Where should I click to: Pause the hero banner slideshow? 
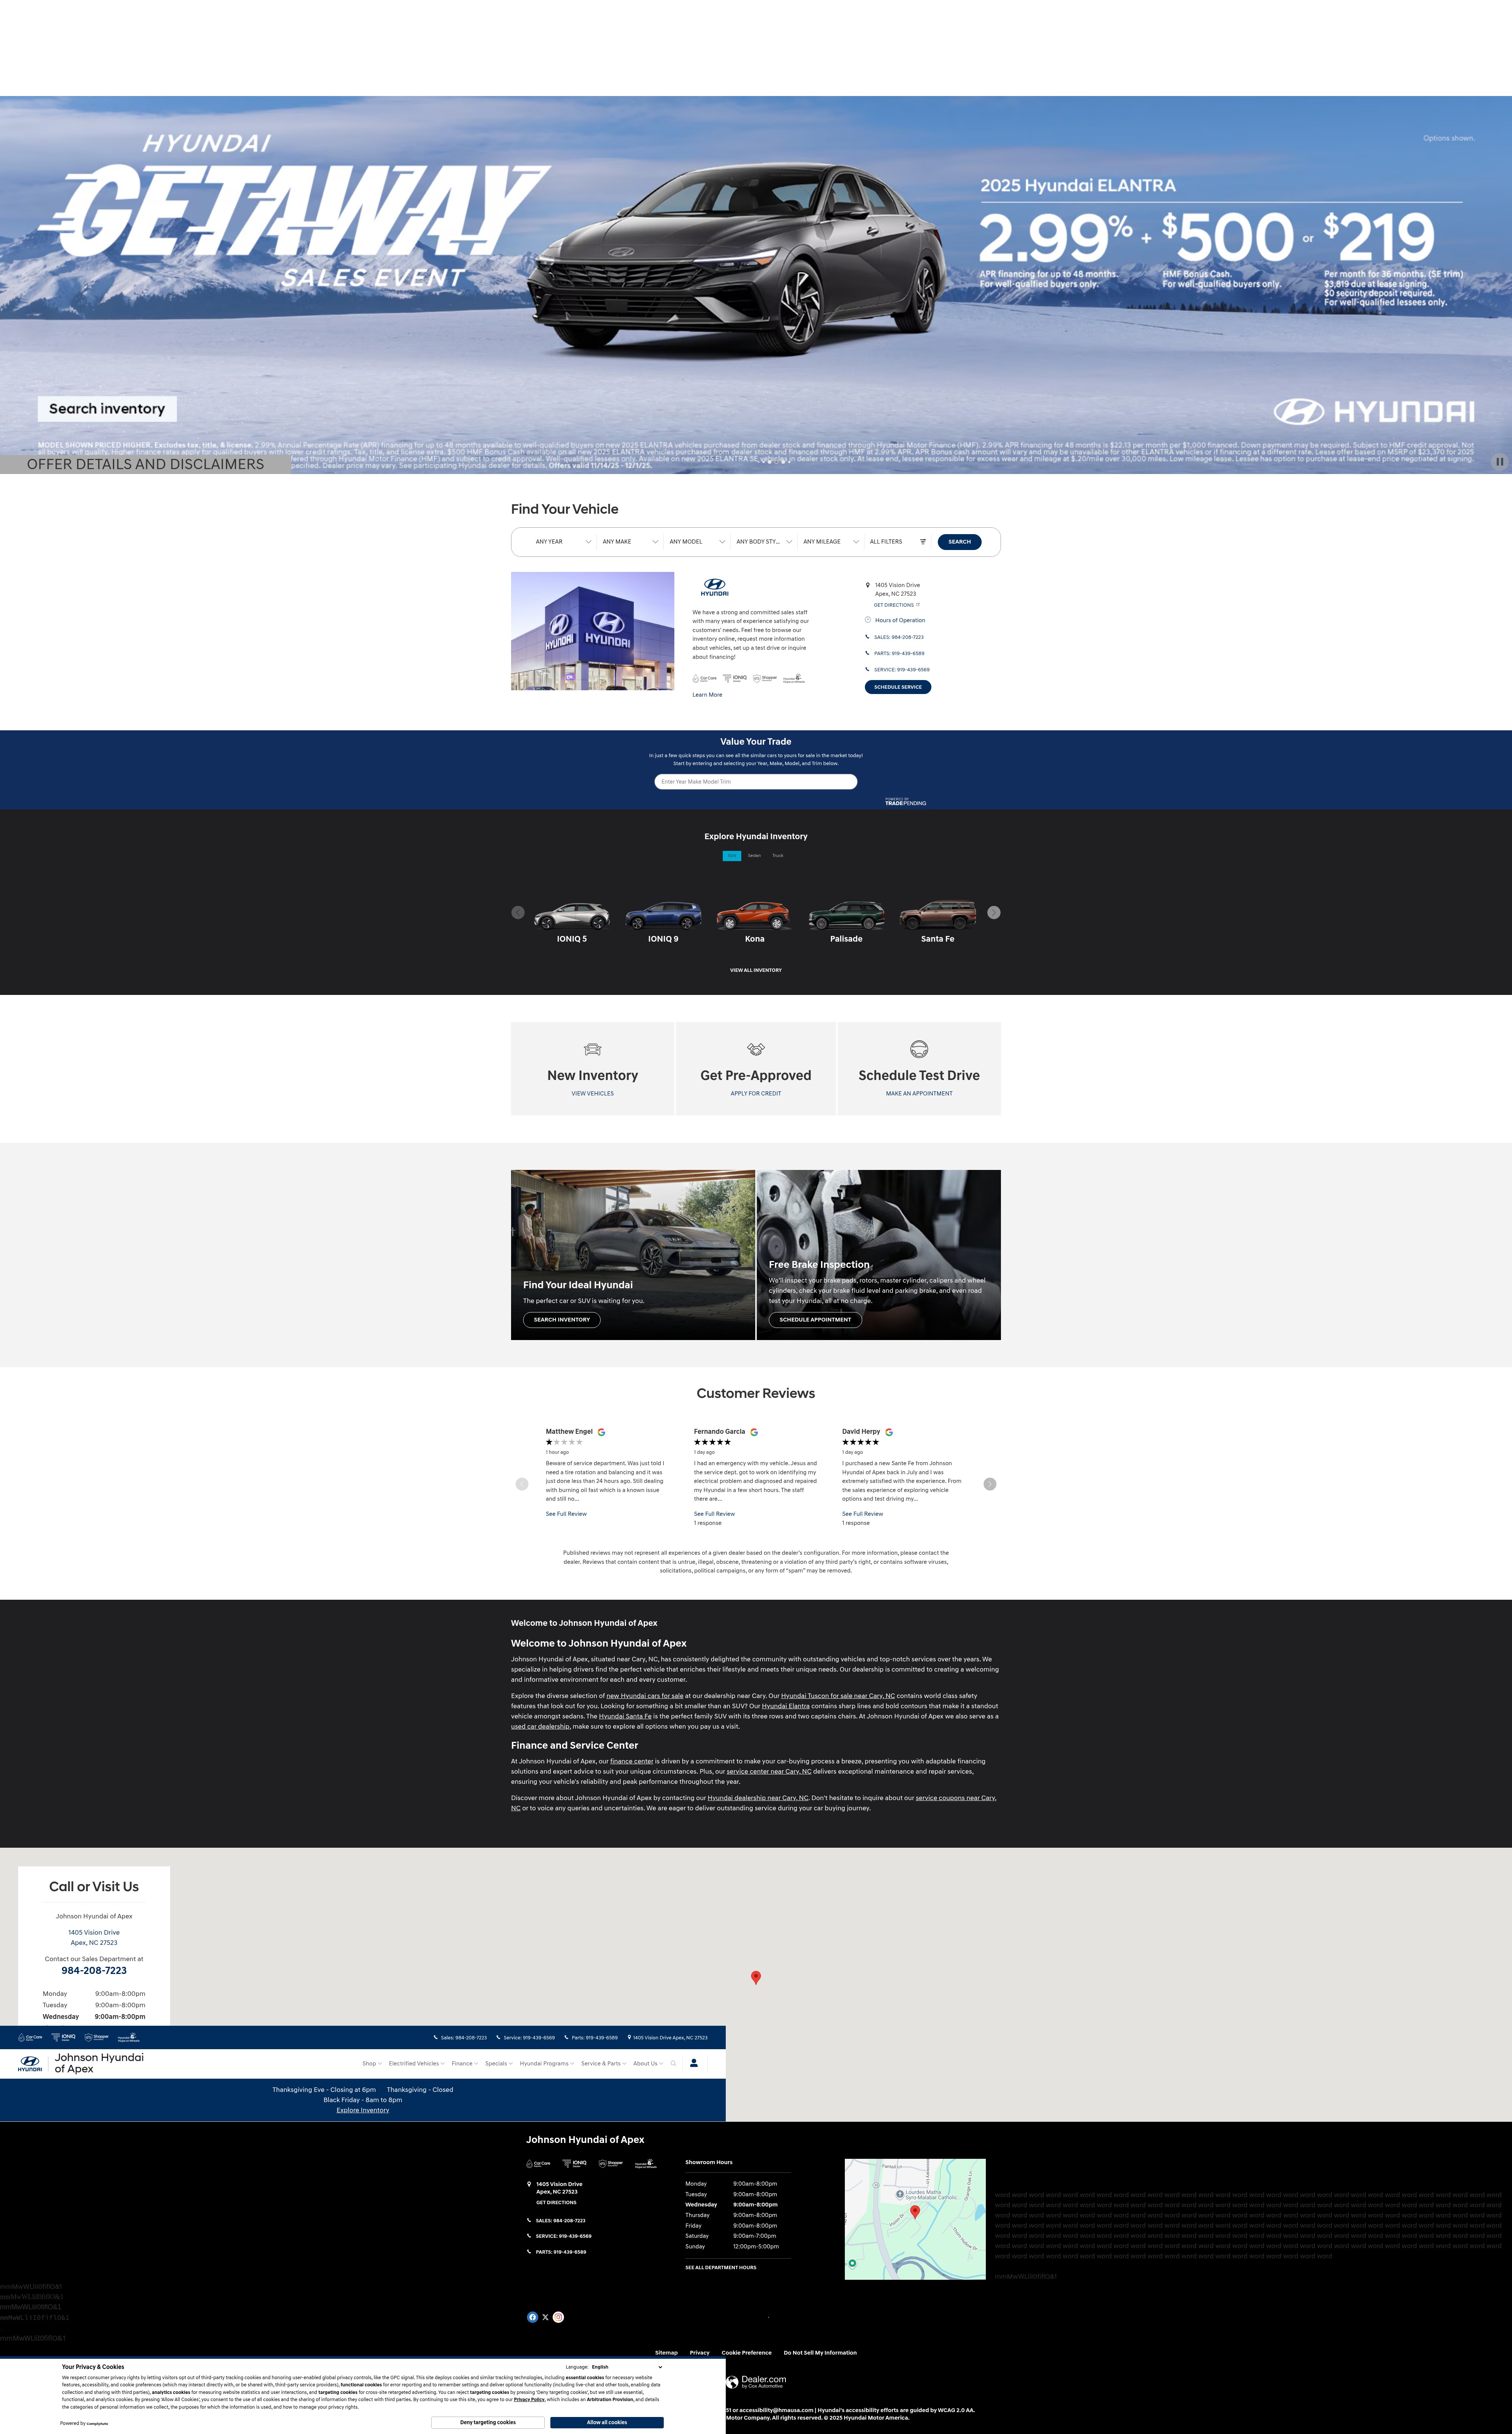tap(1499, 461)
